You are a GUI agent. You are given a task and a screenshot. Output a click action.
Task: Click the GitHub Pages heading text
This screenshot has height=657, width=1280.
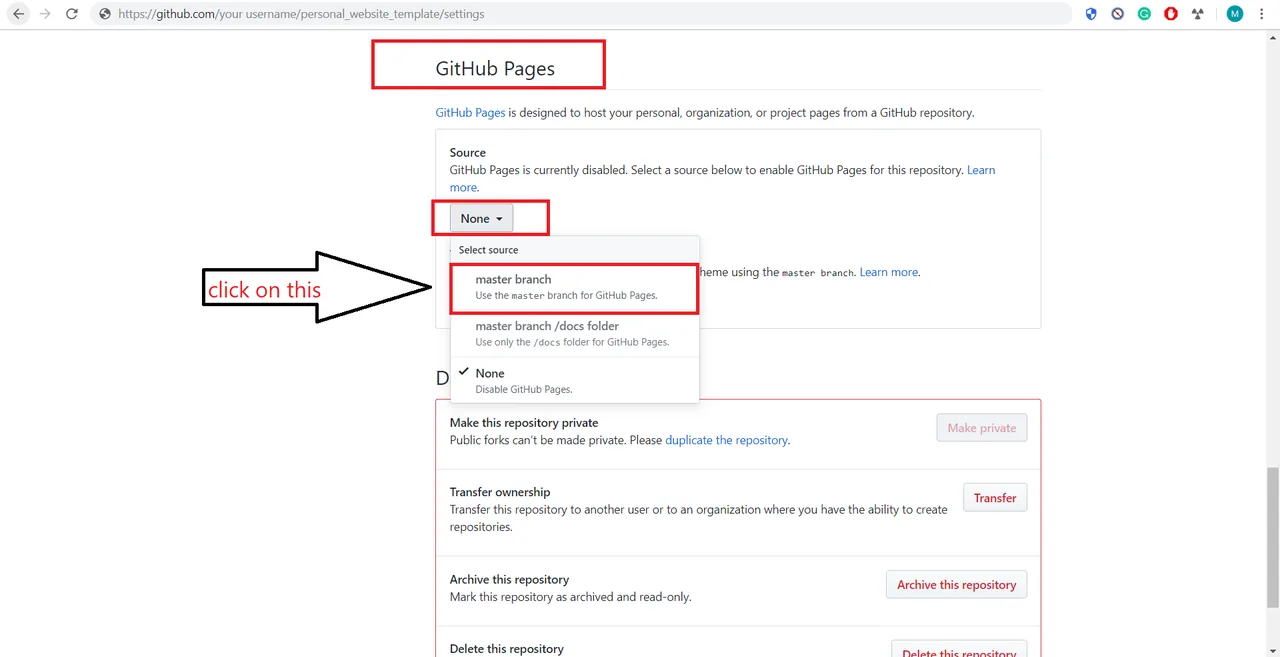coord(495,69)
